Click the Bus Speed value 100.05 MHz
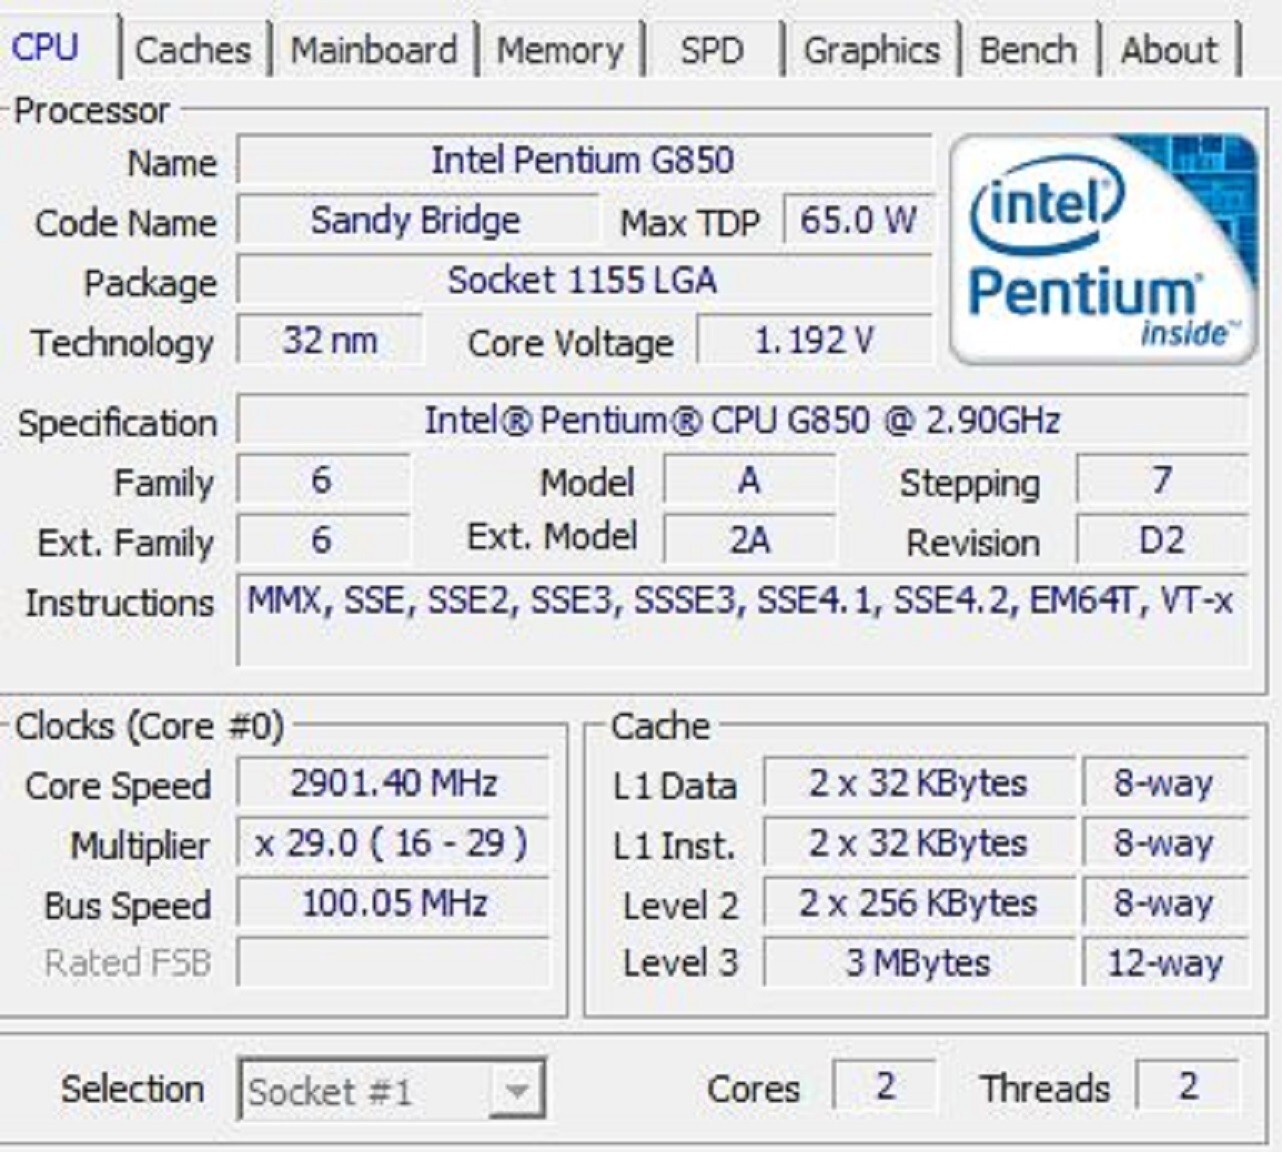This screenshot has height=1152, width=1282. pyautogui.click(x=393, y=903)
